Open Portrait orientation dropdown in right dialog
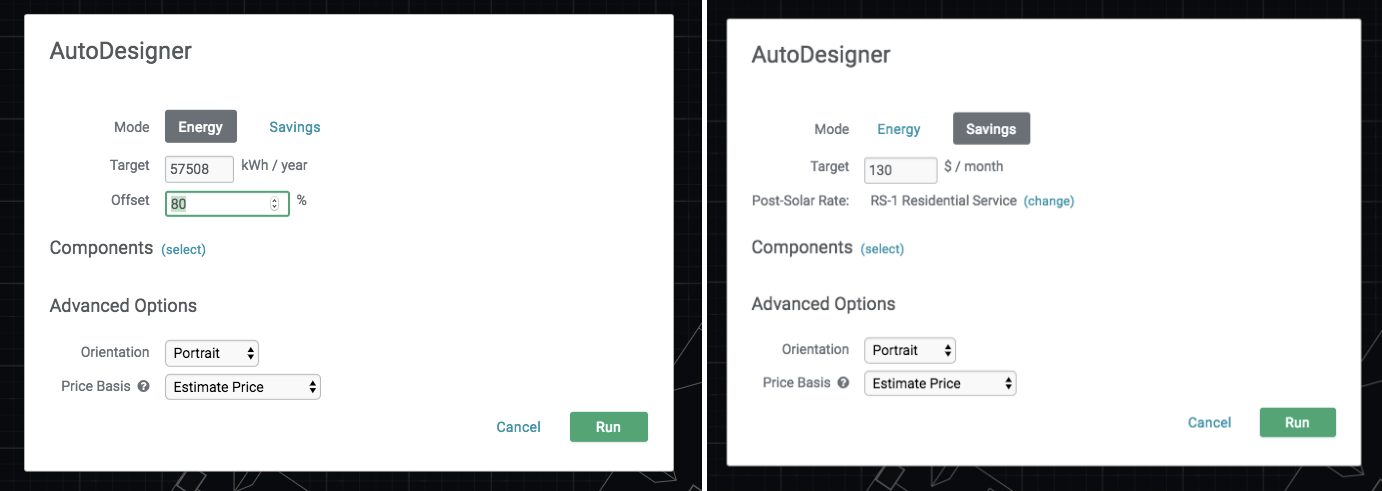 (910, 350)
